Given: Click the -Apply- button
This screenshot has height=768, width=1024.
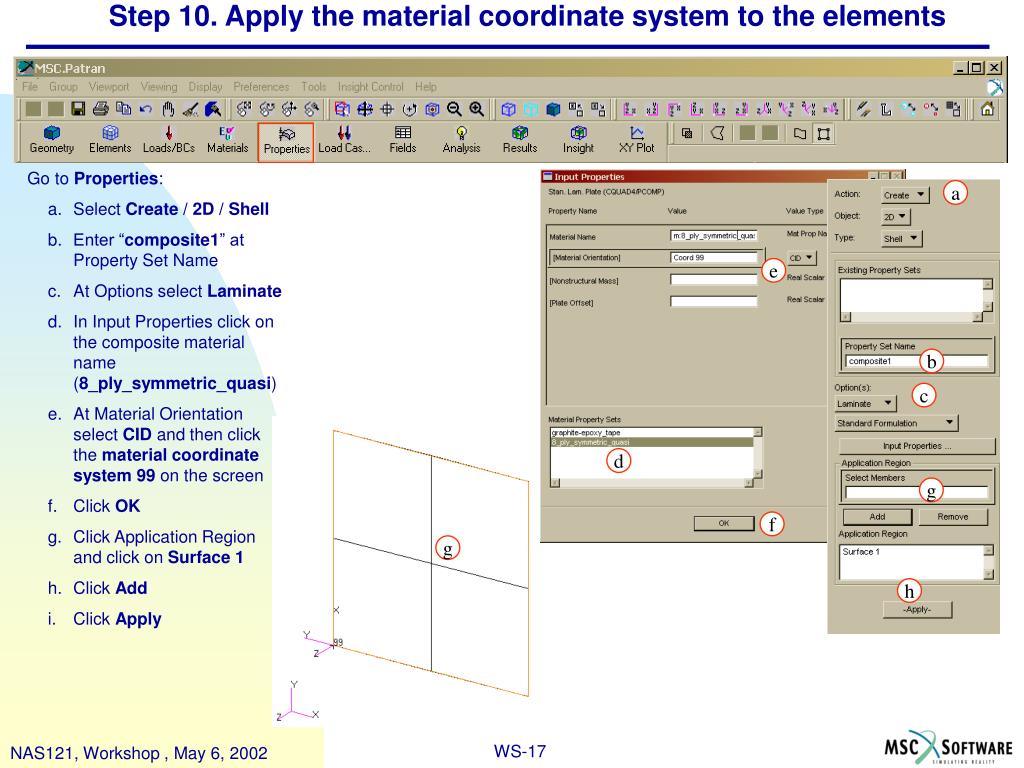Looking at the screenshot, I should (x=918, y=609).
